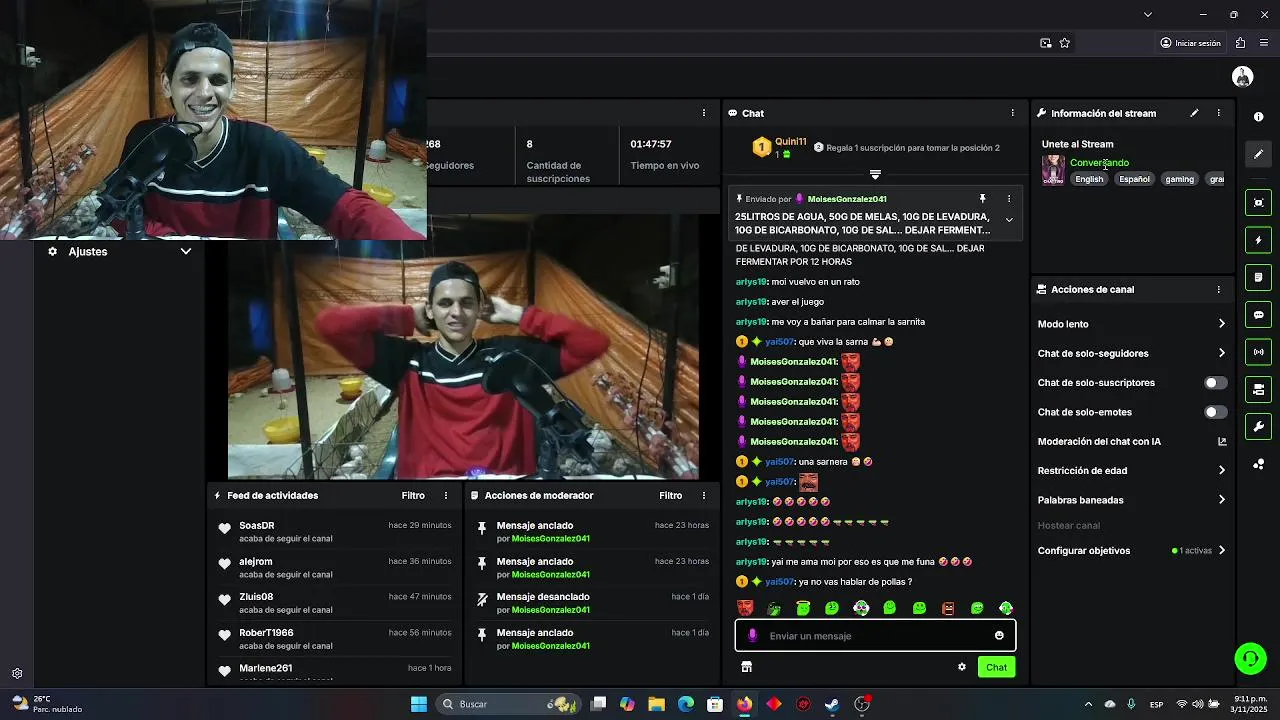
Task: Toggle Chat de solo-suscriptores switch
Action: tap(1215, 383)
